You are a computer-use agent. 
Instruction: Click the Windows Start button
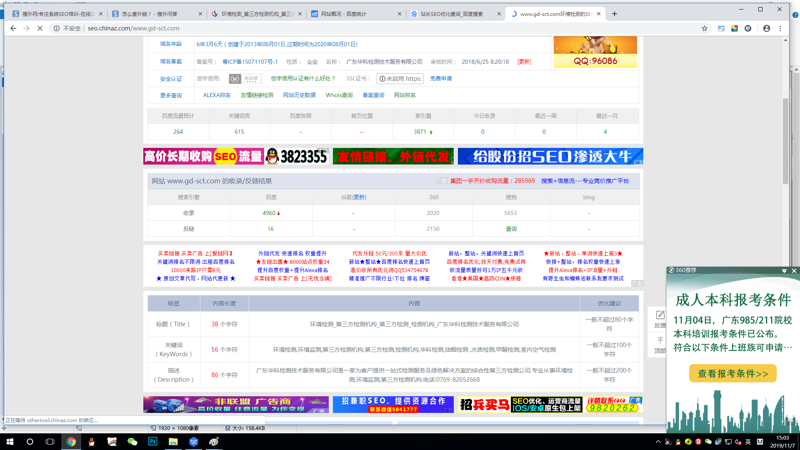point(10,441)
